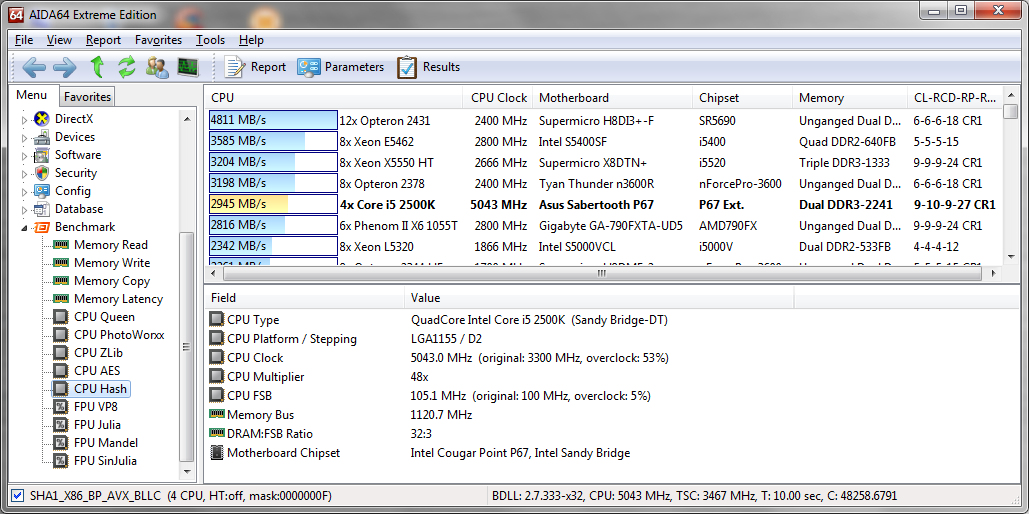Click the AIDA64 application icon in title bar
Viewport: 1029px width, 514px height.
point(15,14)
